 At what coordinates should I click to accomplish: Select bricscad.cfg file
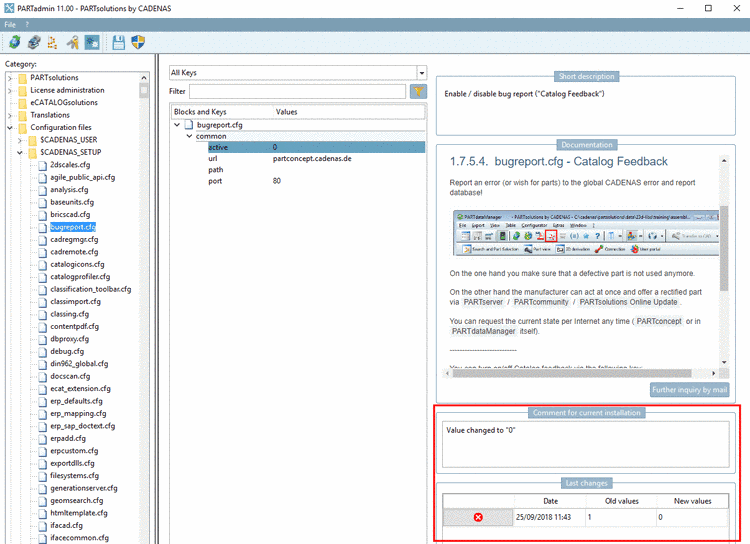coord(70,214)
